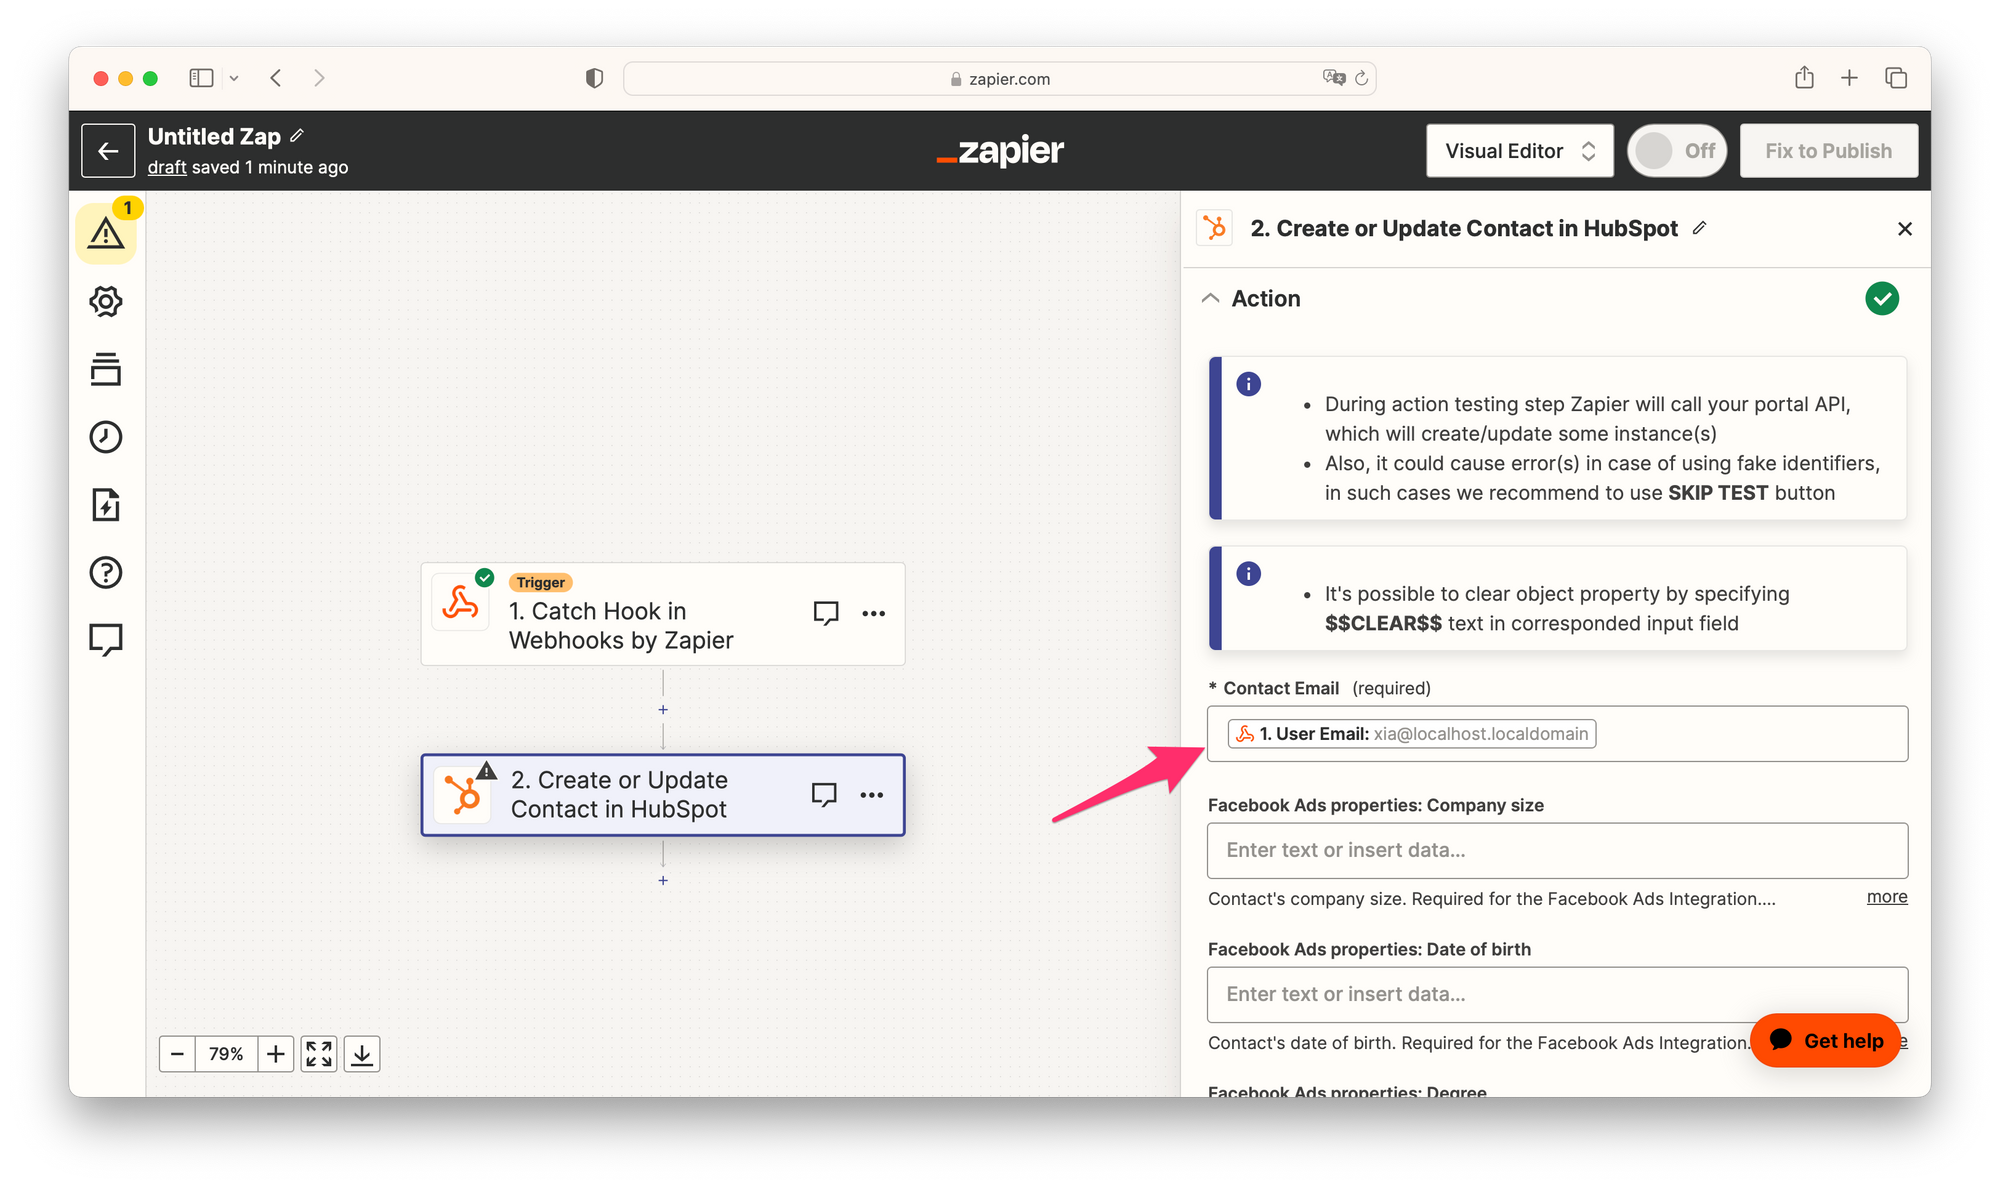This screenshot has height=1188, width=2000.
Task: Select the Create or Update Contact step card
Action: pos(663,795)
